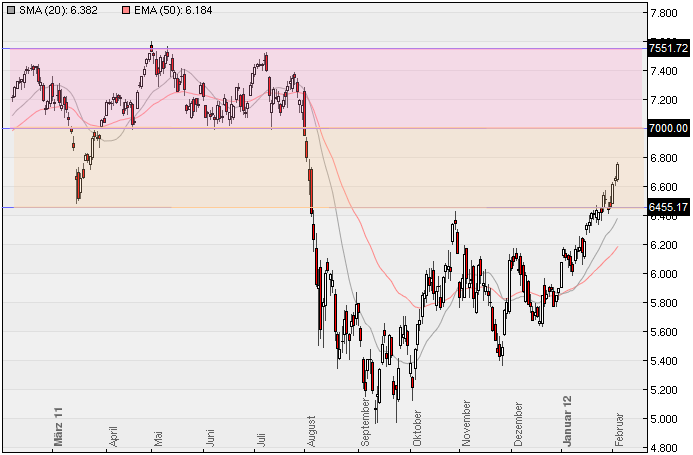This screenshot has height=455, width=693.
Task: Click the August date axis label
Action: click(x=311, y=431)
